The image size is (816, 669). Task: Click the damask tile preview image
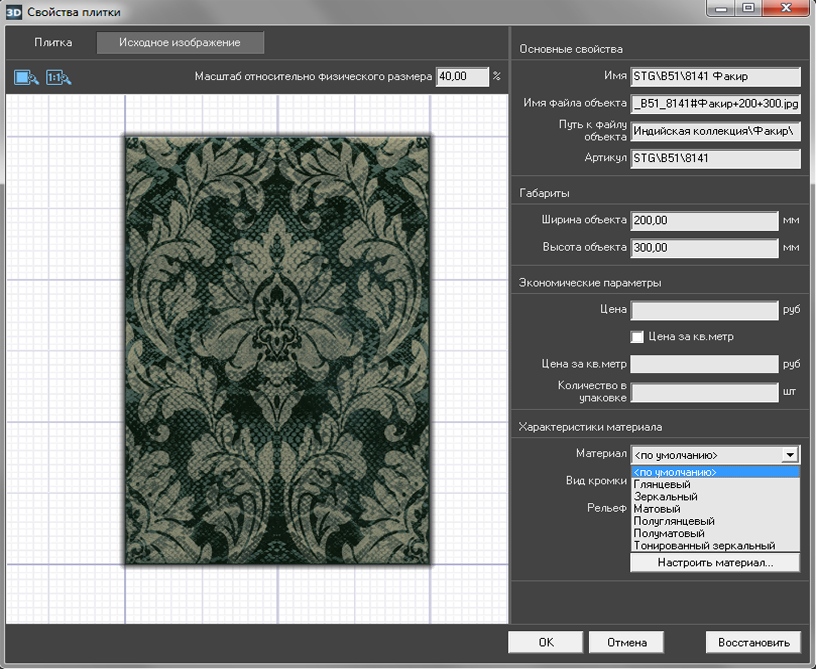coord(277,350)
